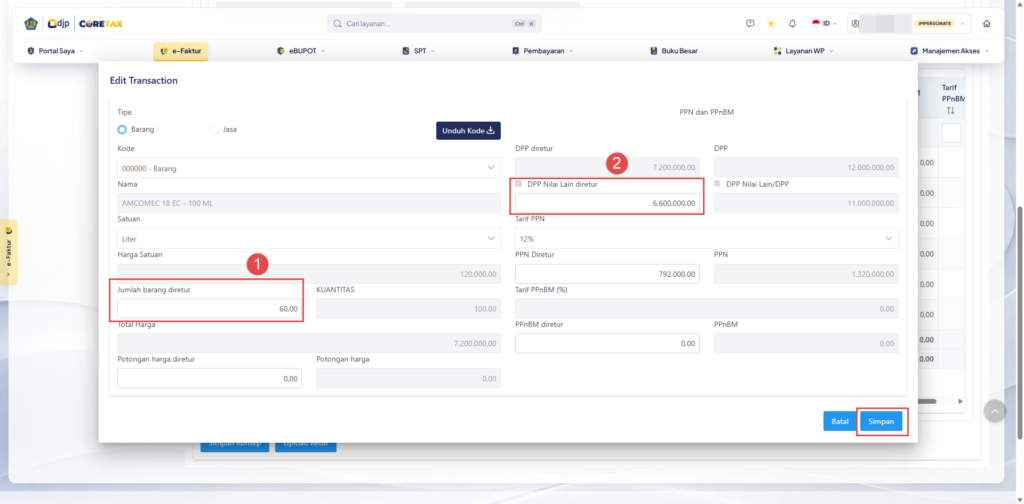Click the user profile avatar icon

855,24
